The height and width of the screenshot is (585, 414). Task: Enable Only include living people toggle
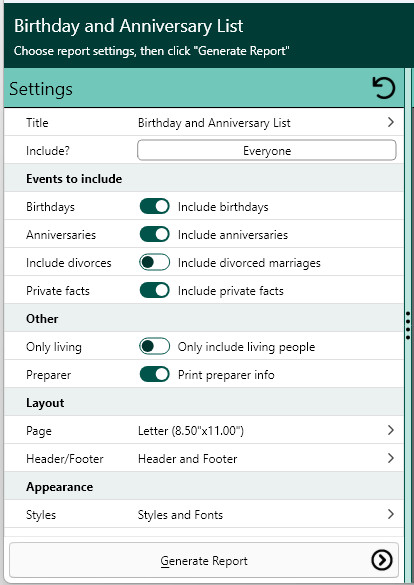coord(154,346)
